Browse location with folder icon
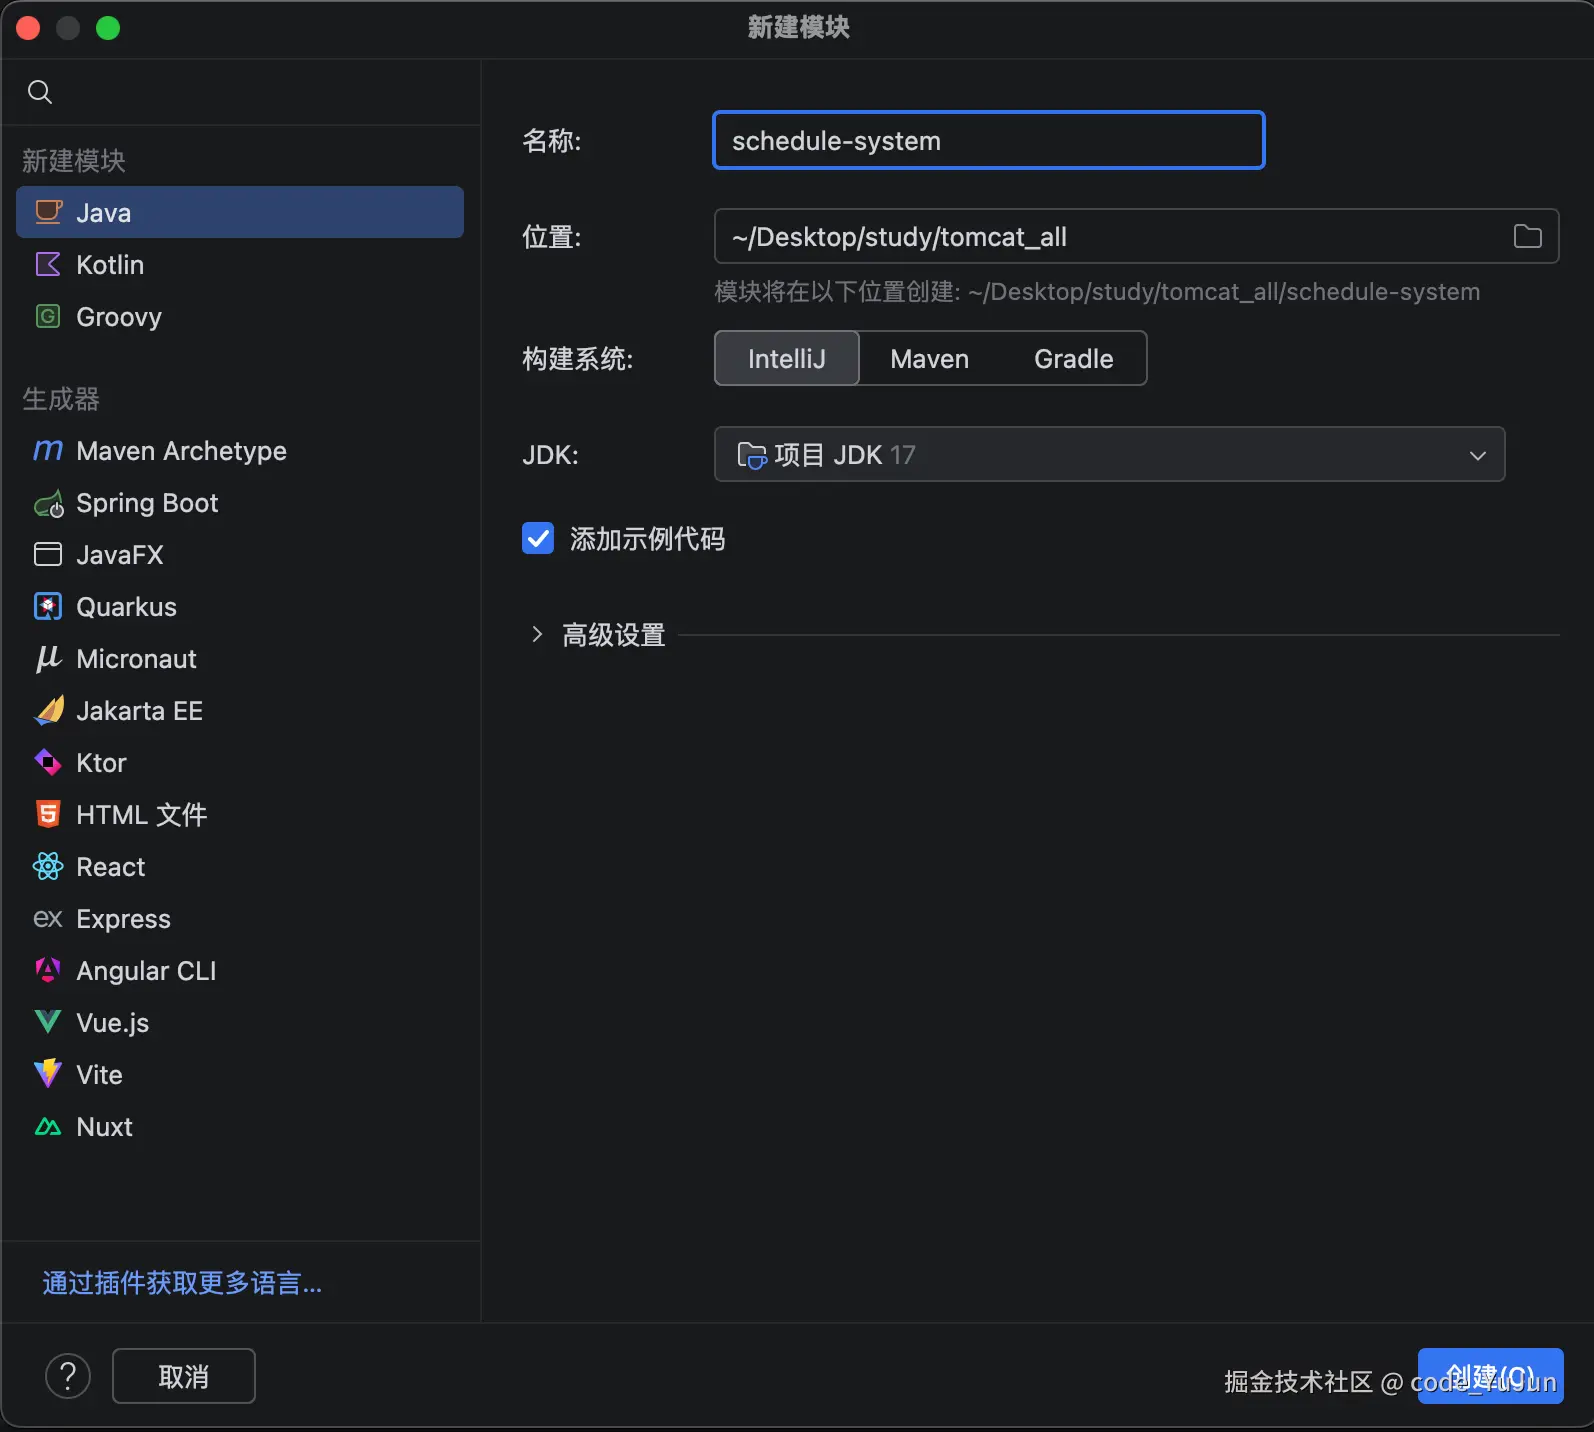 (1527, 236)
